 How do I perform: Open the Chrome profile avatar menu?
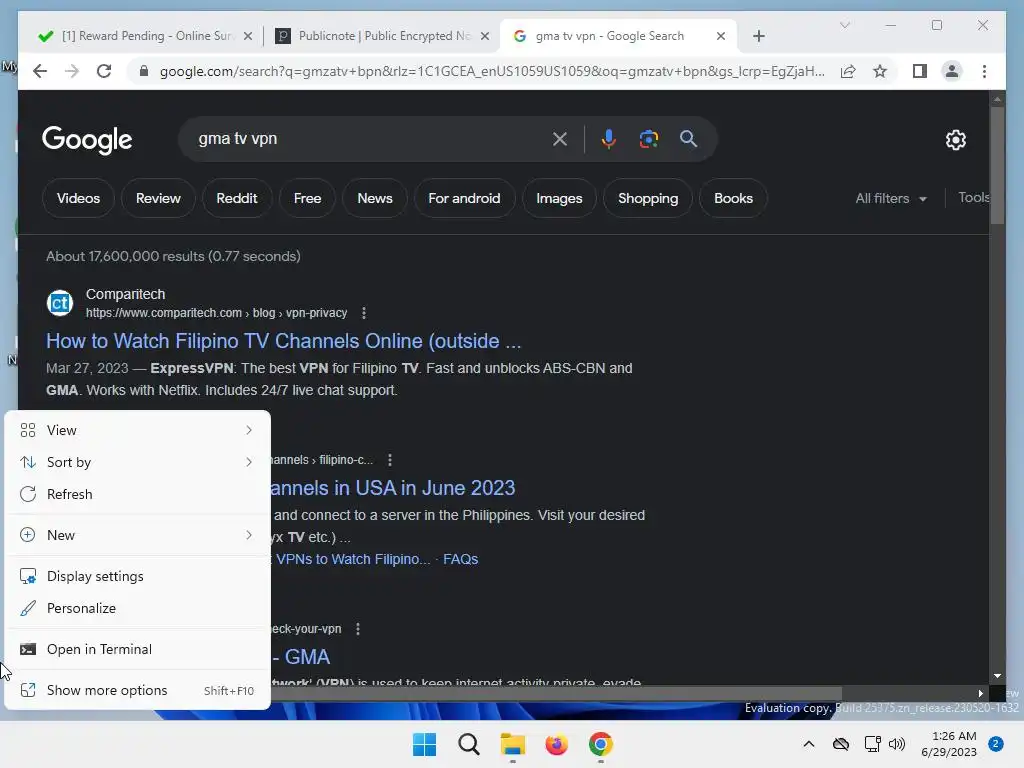click(952, 71)
